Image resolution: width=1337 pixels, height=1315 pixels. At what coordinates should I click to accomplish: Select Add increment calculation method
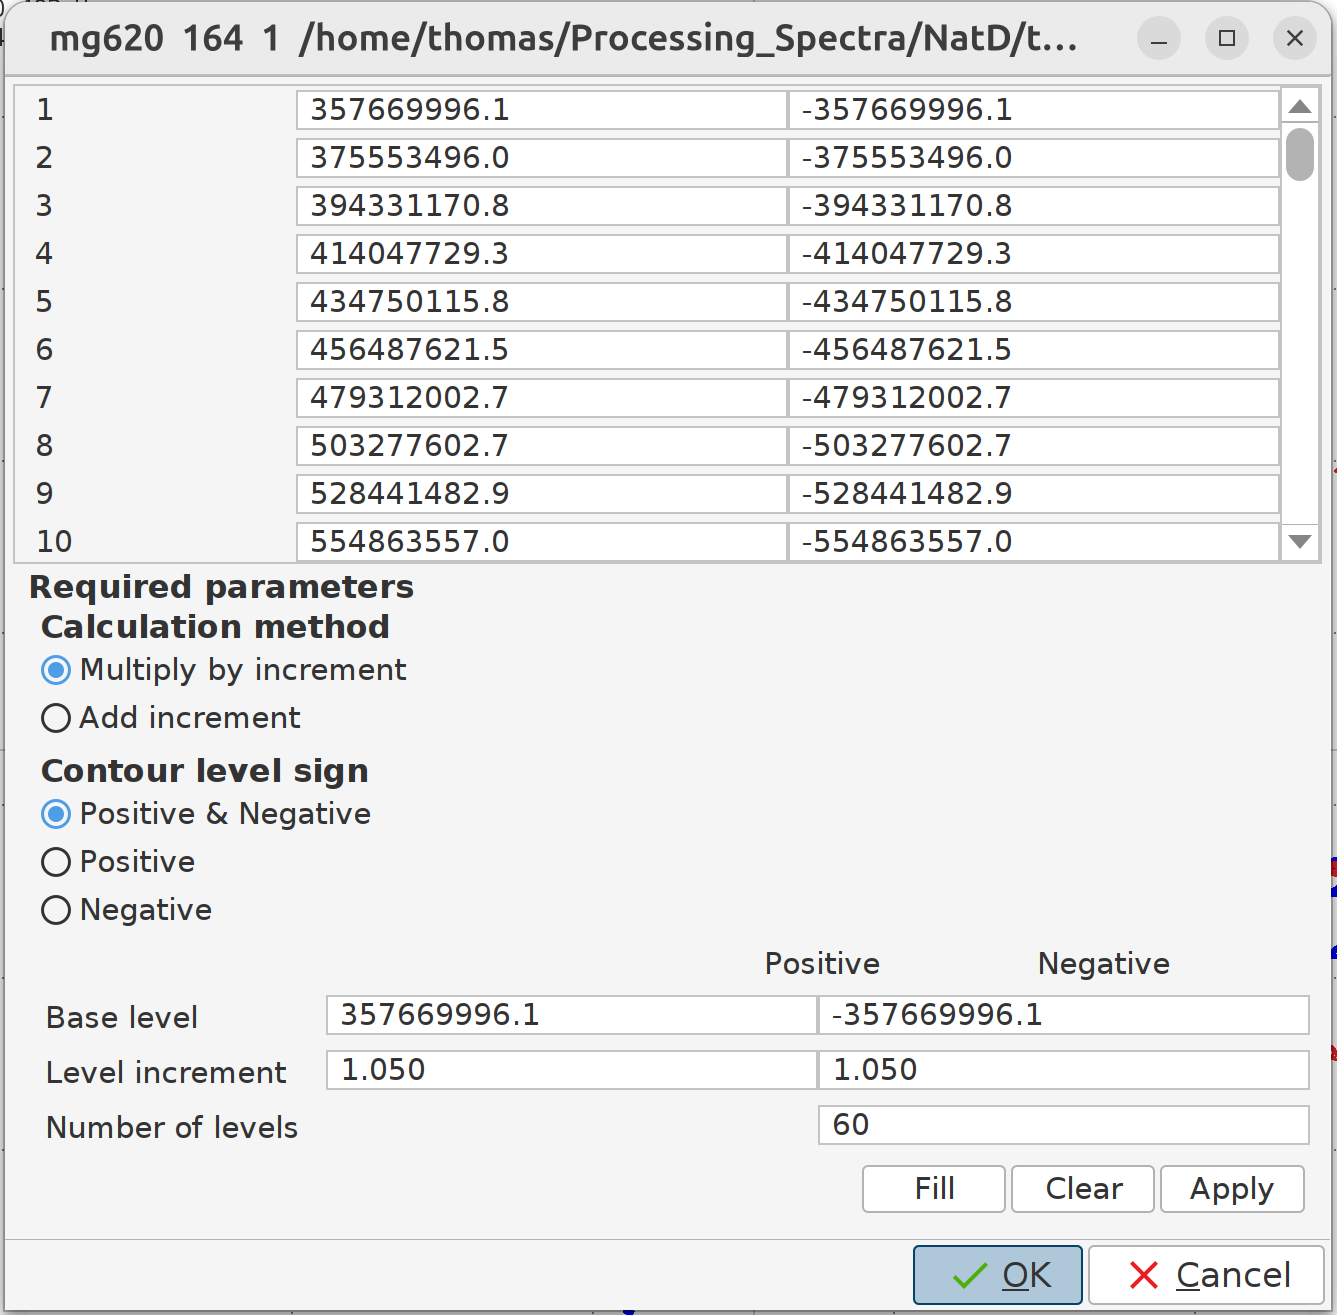[57, 718]
